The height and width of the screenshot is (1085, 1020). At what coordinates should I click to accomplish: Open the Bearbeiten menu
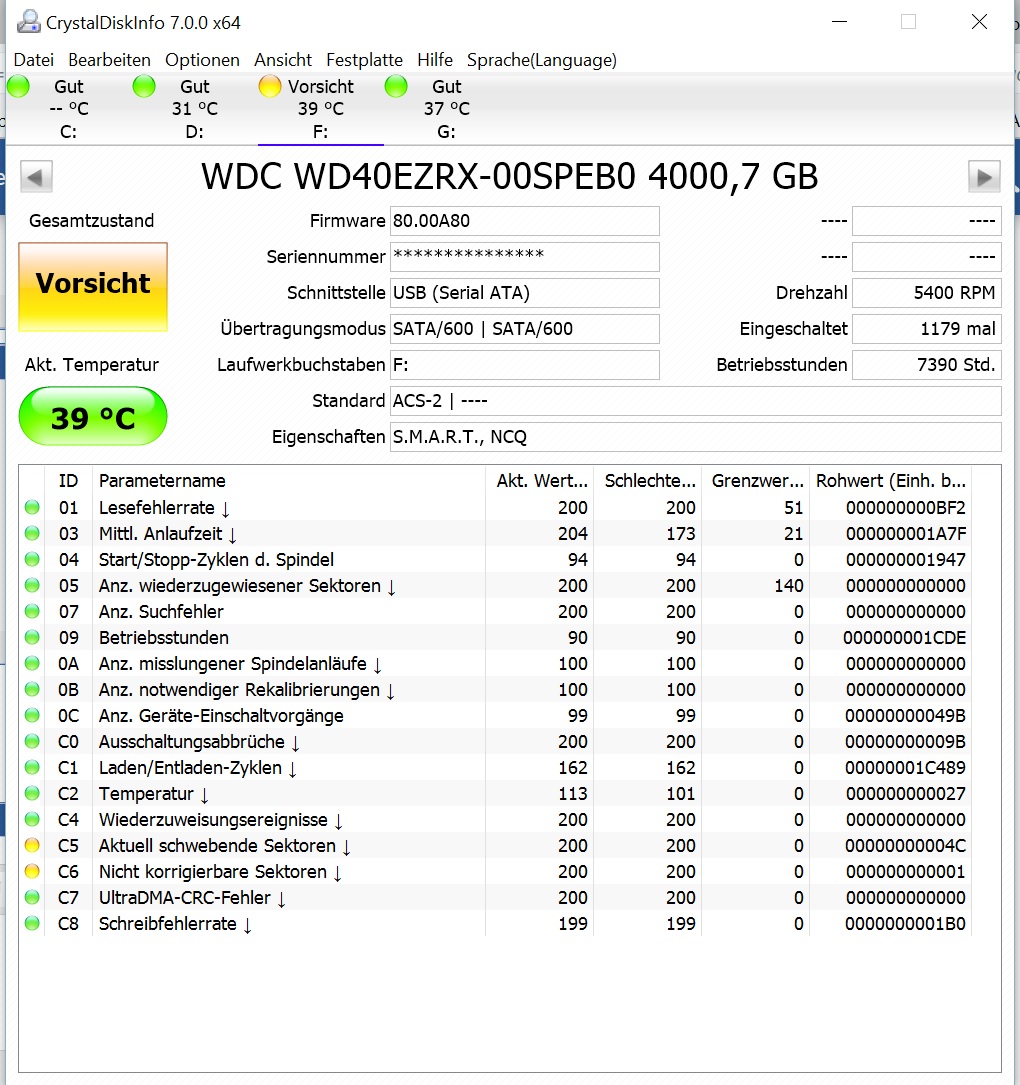point(109,60)
